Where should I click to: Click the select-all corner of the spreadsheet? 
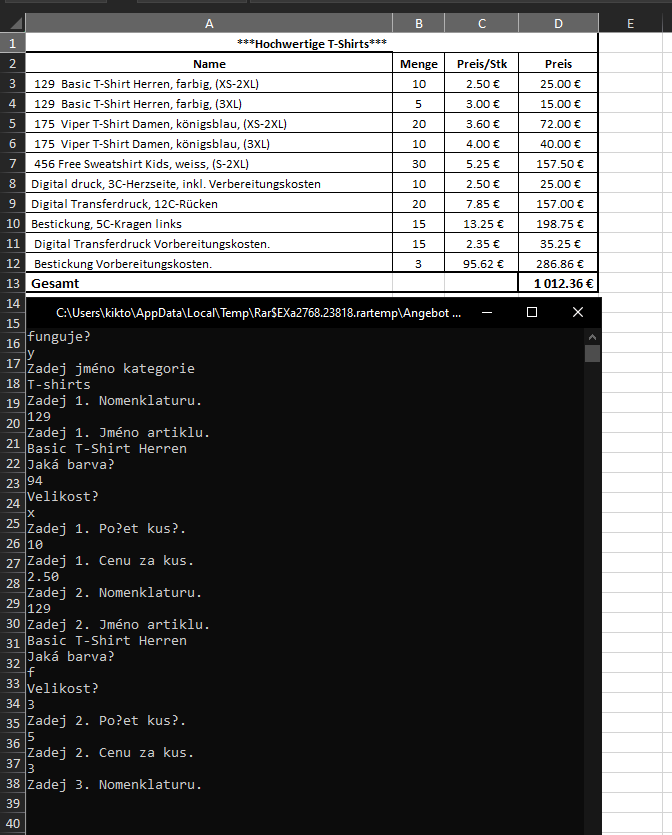coord(13,23)
